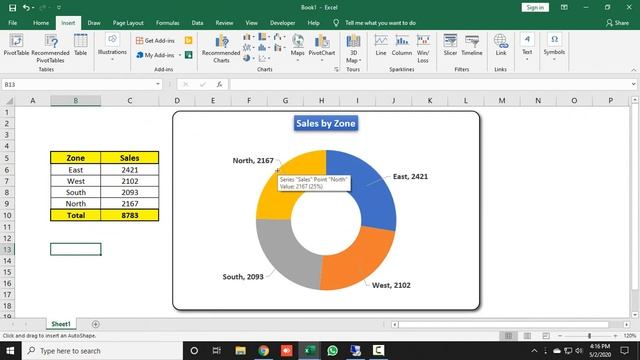Select the Sheet1 tab
Screen dimensions: 640x360
(61, 324)
